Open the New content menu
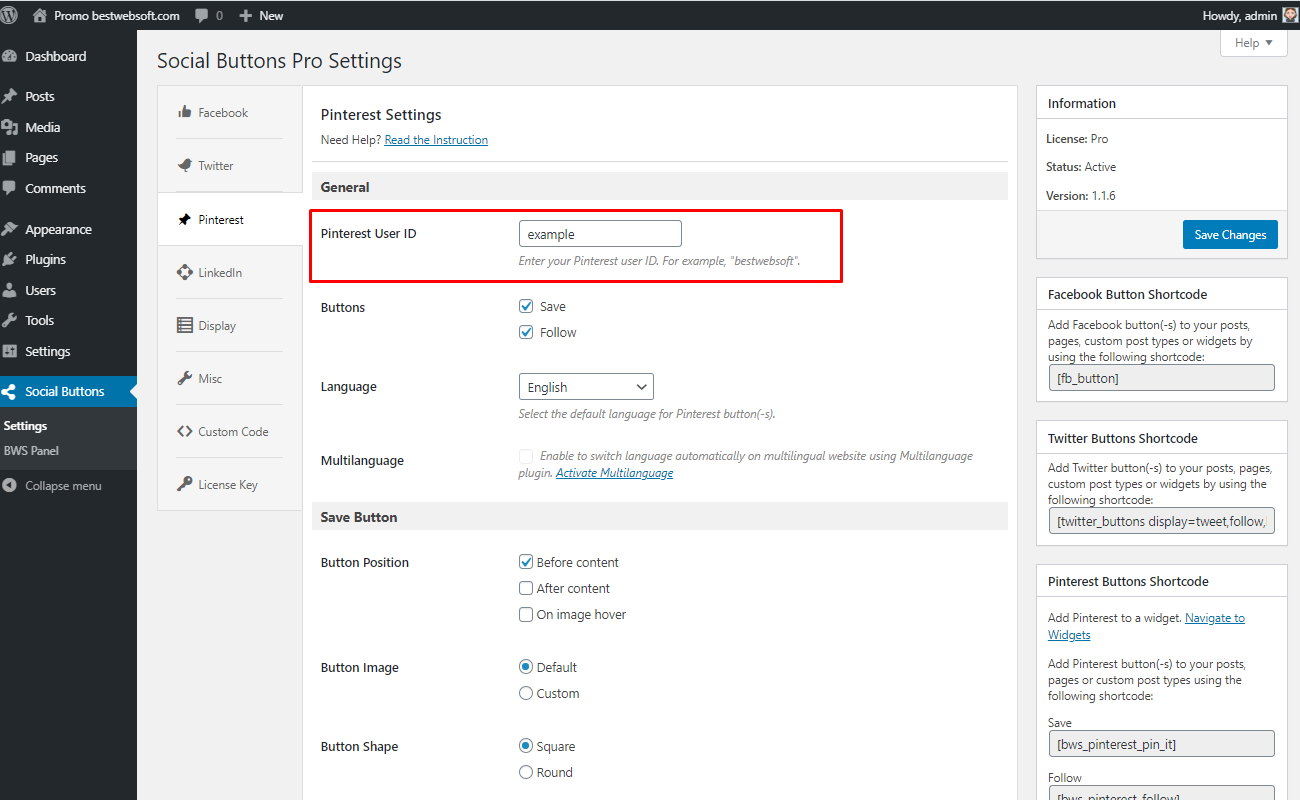The height and width of the screenshot is (800, 1300). click(261, 16)
